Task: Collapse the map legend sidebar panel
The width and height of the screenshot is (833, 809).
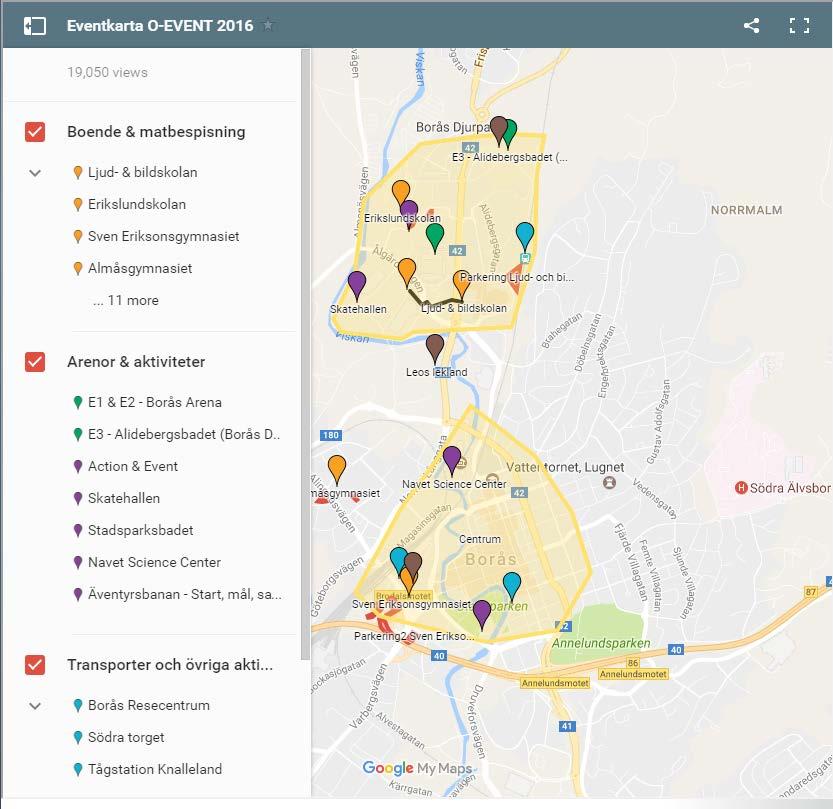Action: [35, 25]
